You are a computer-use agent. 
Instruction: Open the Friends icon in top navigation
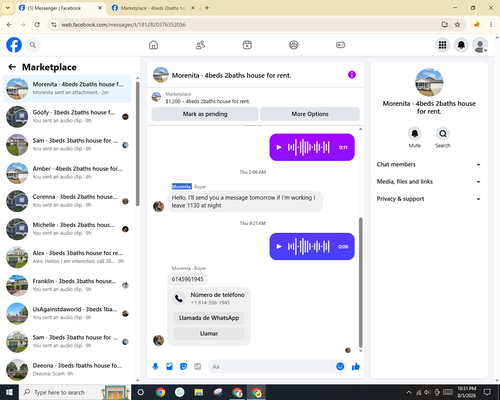(x=200, y=45)
